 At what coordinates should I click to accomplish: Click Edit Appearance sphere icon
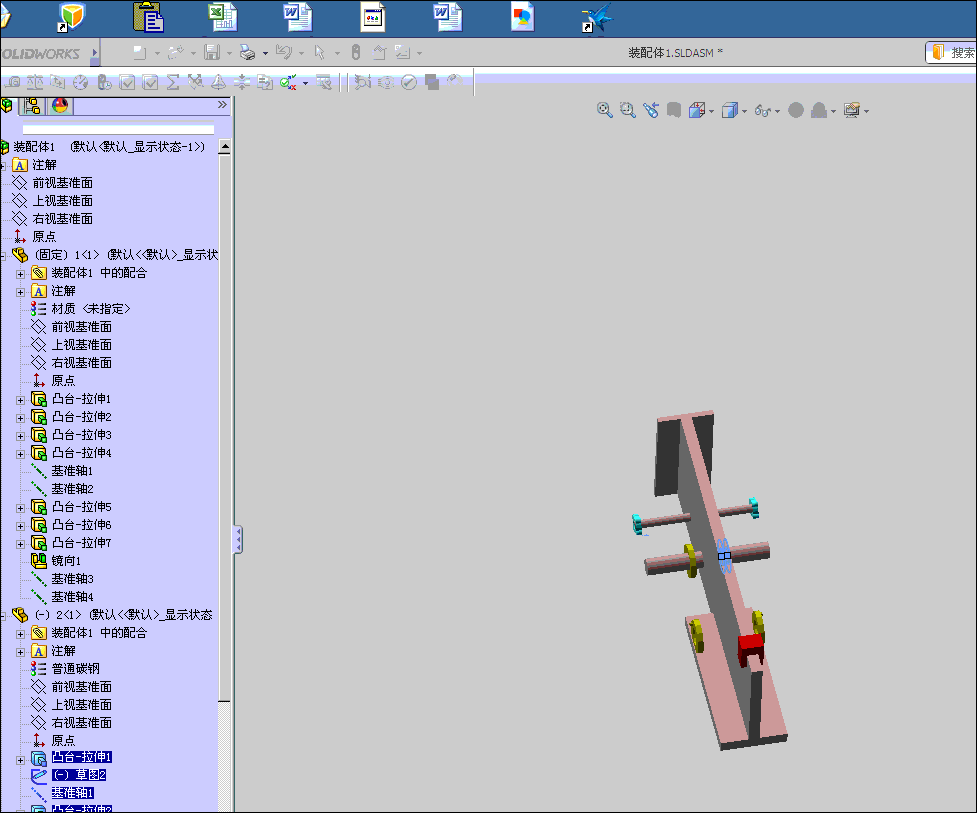tap(796, 110)
